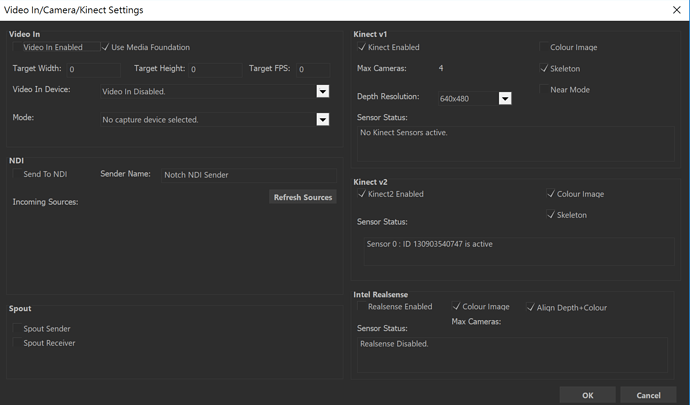Click the Target Height input field
690x405 pixels.
[x=215, y=70]
